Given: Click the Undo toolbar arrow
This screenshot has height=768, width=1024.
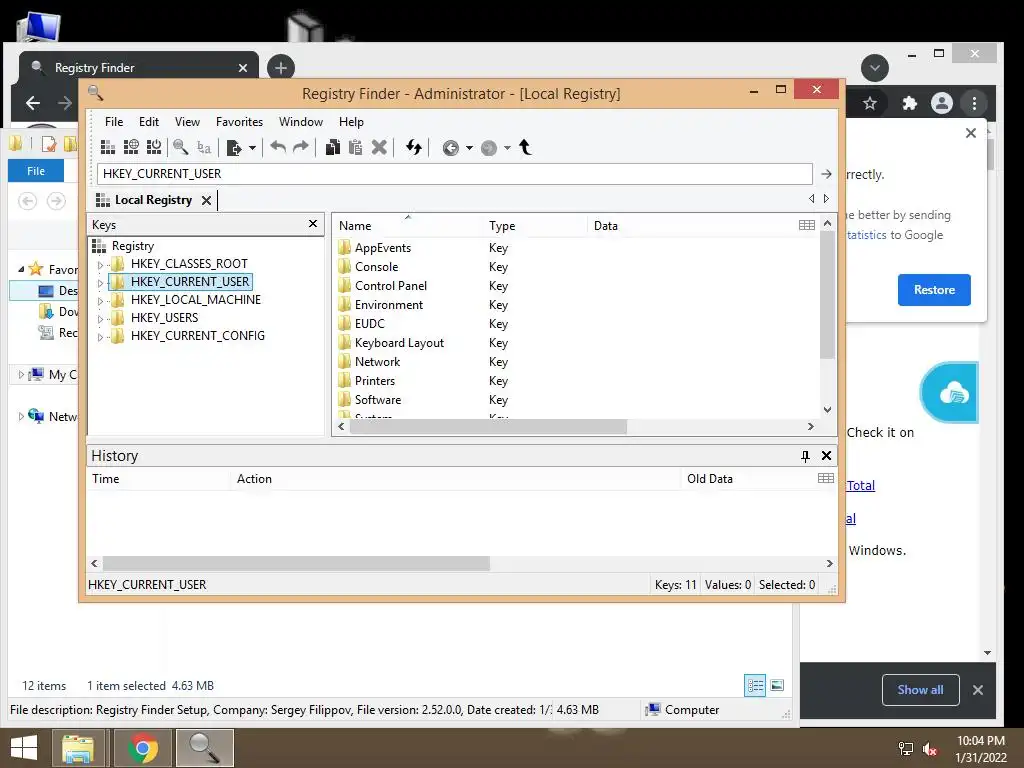Looking at the screenshot, I should click(x=278, y=148).
